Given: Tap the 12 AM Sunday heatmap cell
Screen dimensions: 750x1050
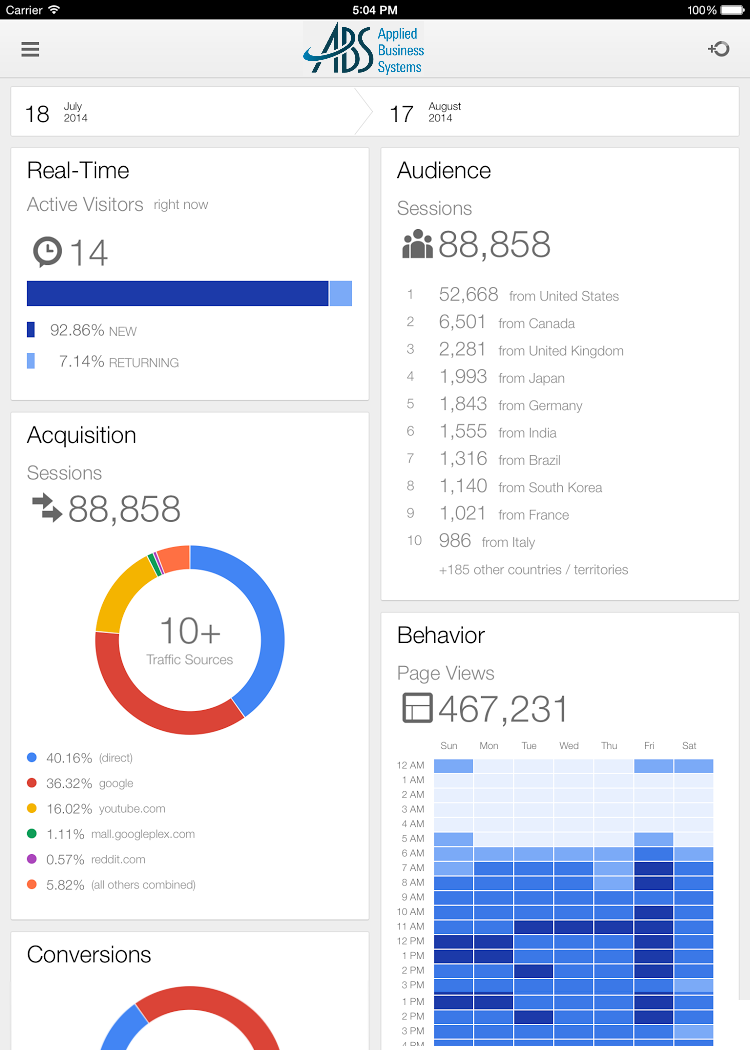Looking at the screenshot, I should (453, 765).
